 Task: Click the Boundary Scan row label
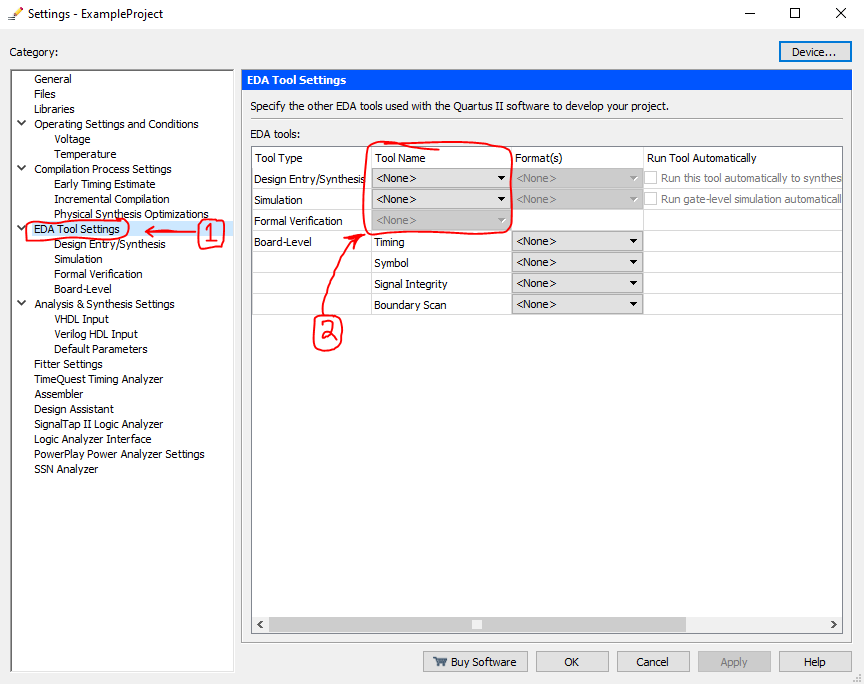[x=410, y=305]
